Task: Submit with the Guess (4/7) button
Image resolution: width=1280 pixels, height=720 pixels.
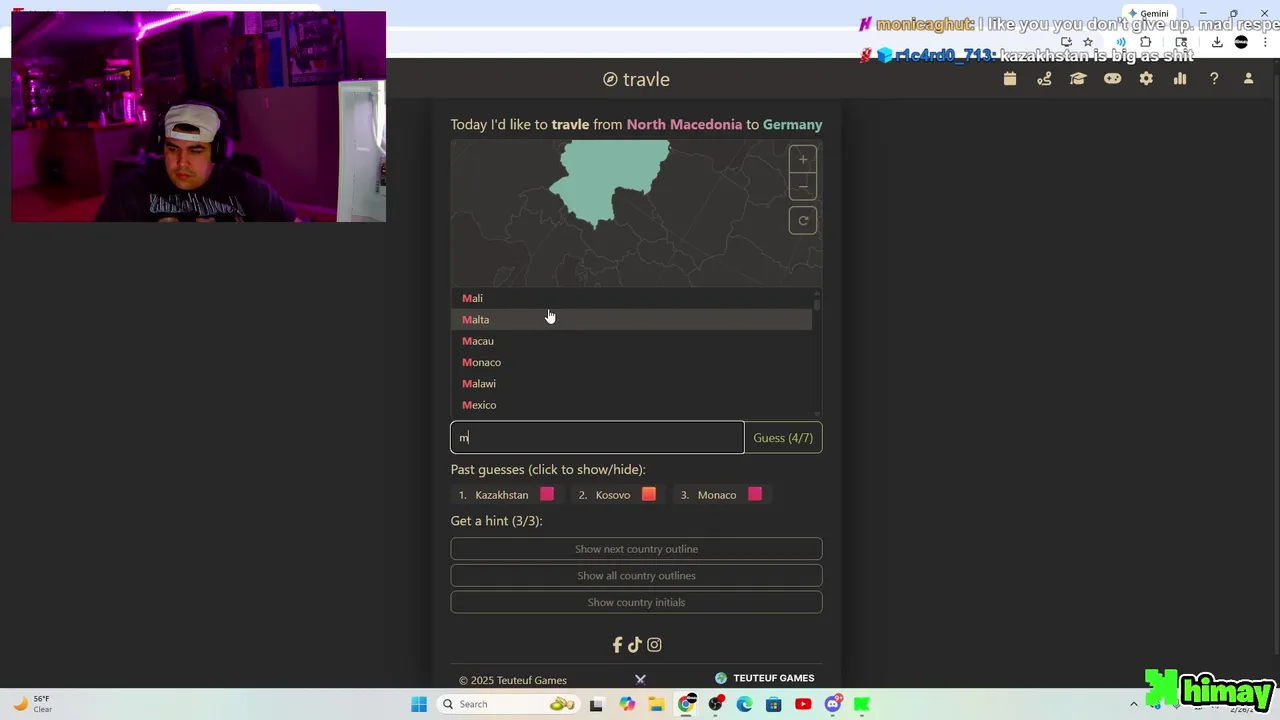Action: tap(783, 438)
